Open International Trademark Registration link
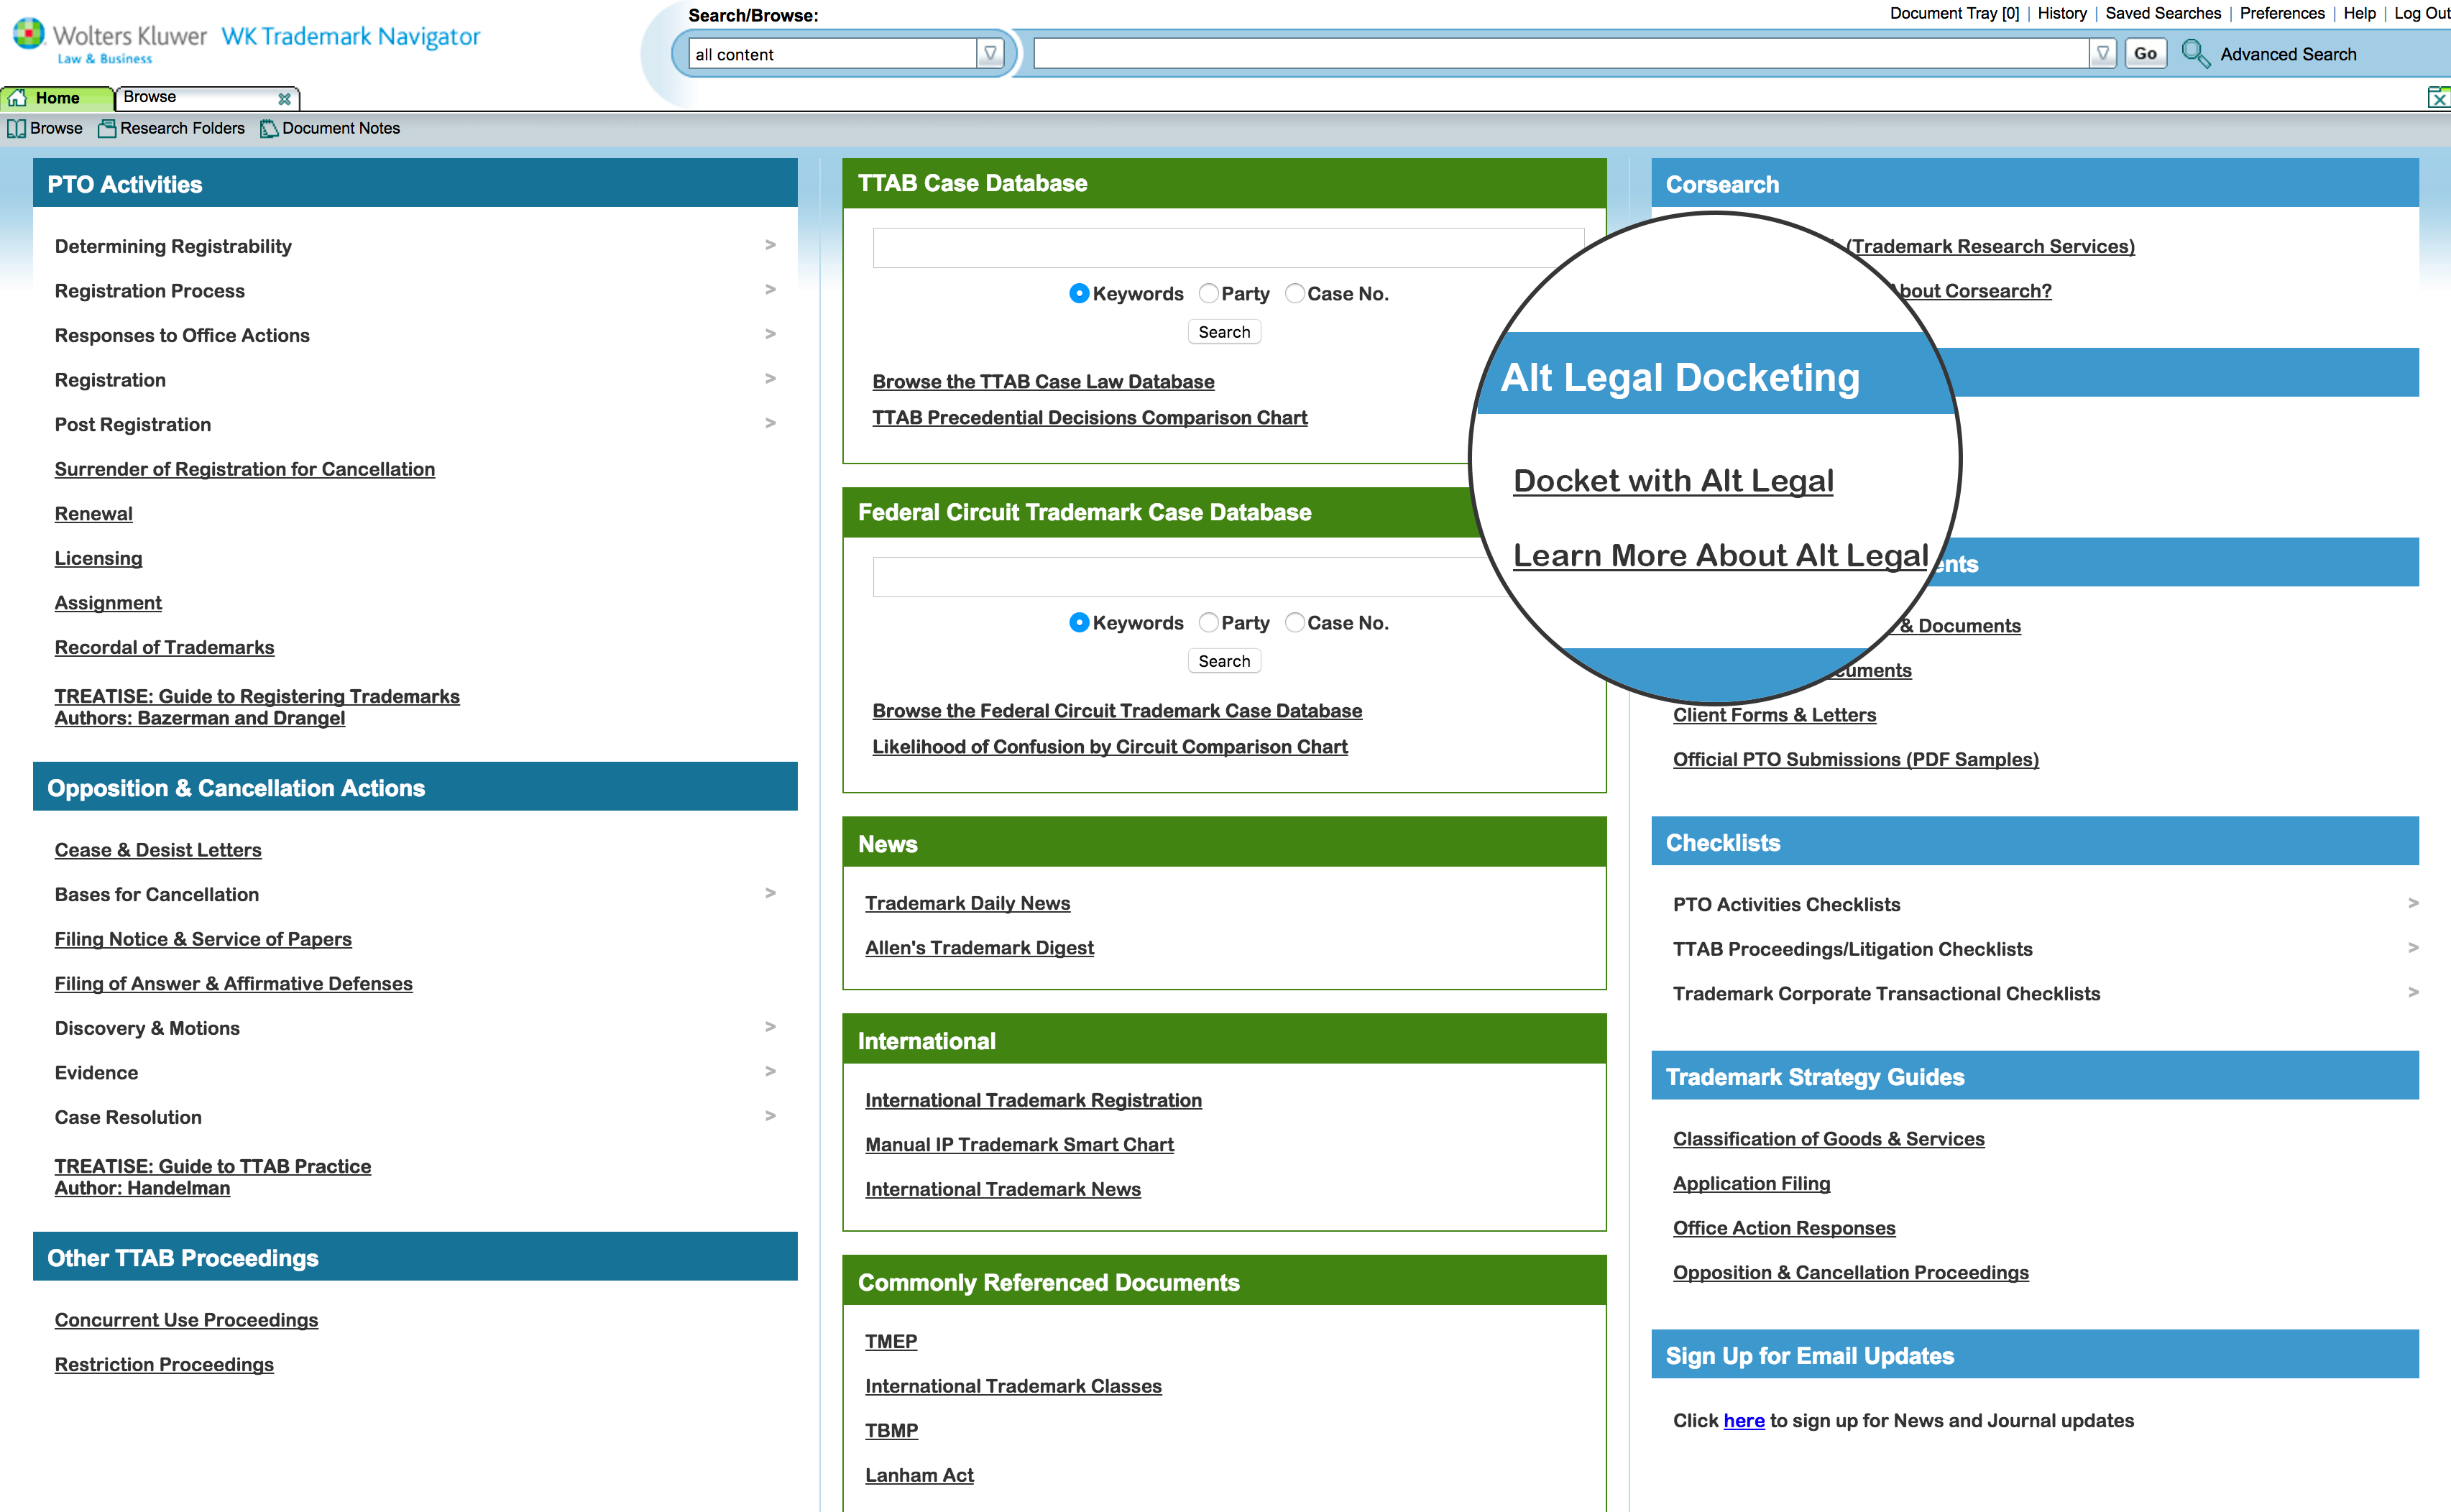Screen dimensions: 2451x1512 coord(1033,1100)
